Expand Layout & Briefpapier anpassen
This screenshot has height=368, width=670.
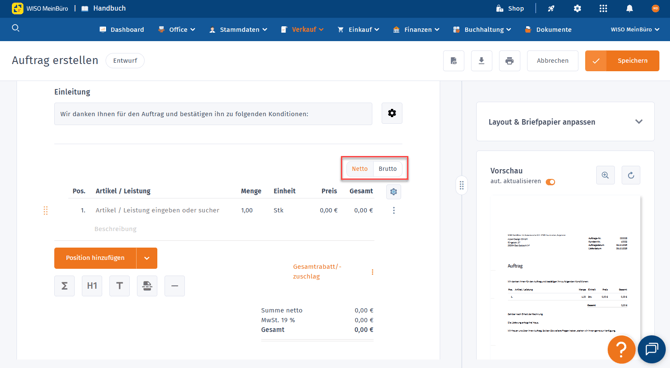pyautogui.click(x=565, y=122)
